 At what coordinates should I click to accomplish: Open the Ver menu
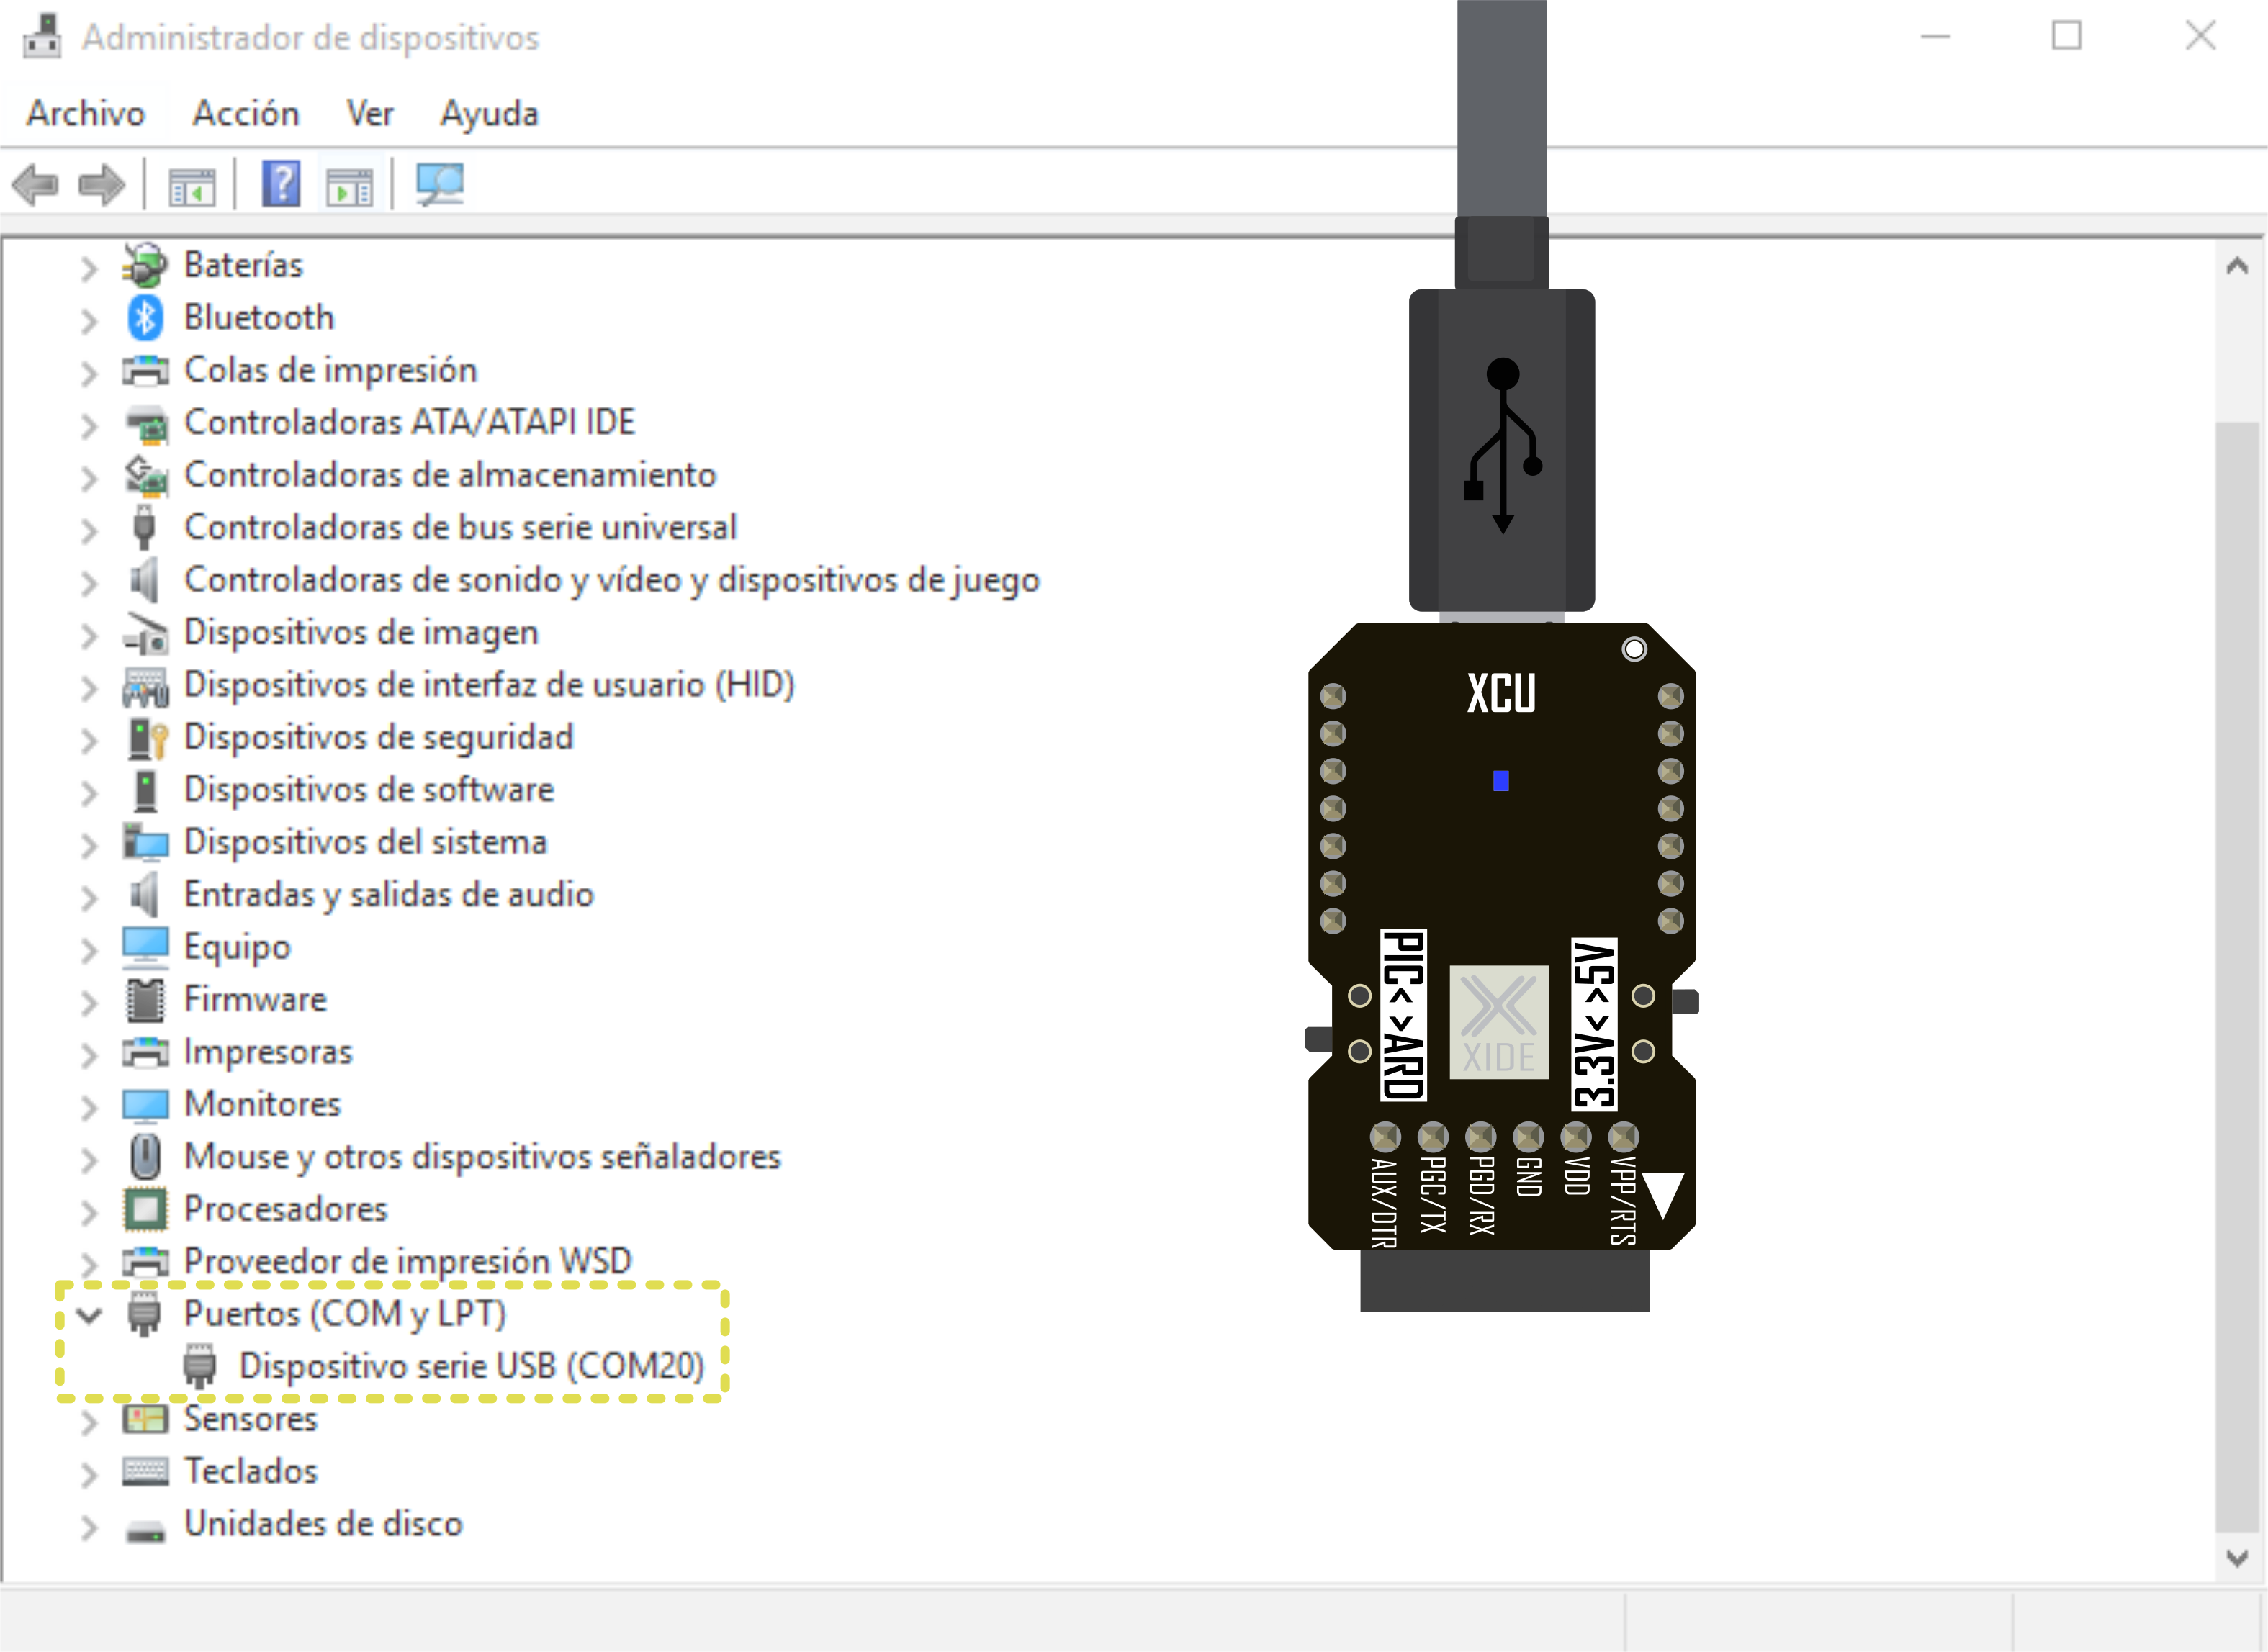tap(370, 113)
